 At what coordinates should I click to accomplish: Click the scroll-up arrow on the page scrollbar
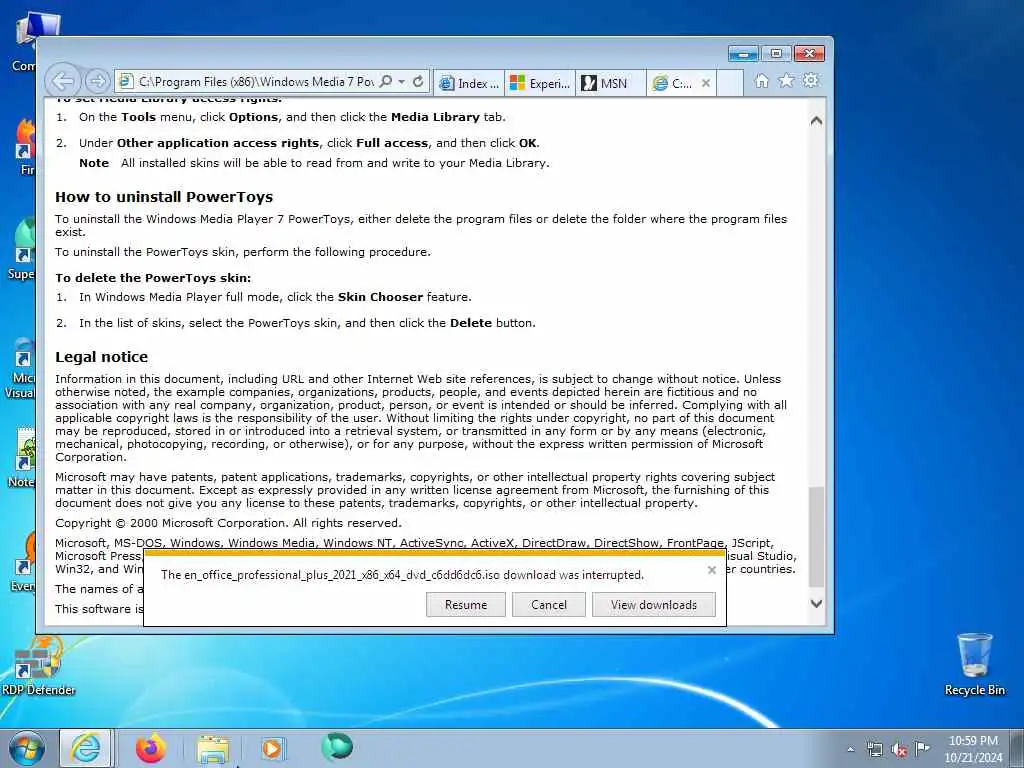[x=816, y=121]
